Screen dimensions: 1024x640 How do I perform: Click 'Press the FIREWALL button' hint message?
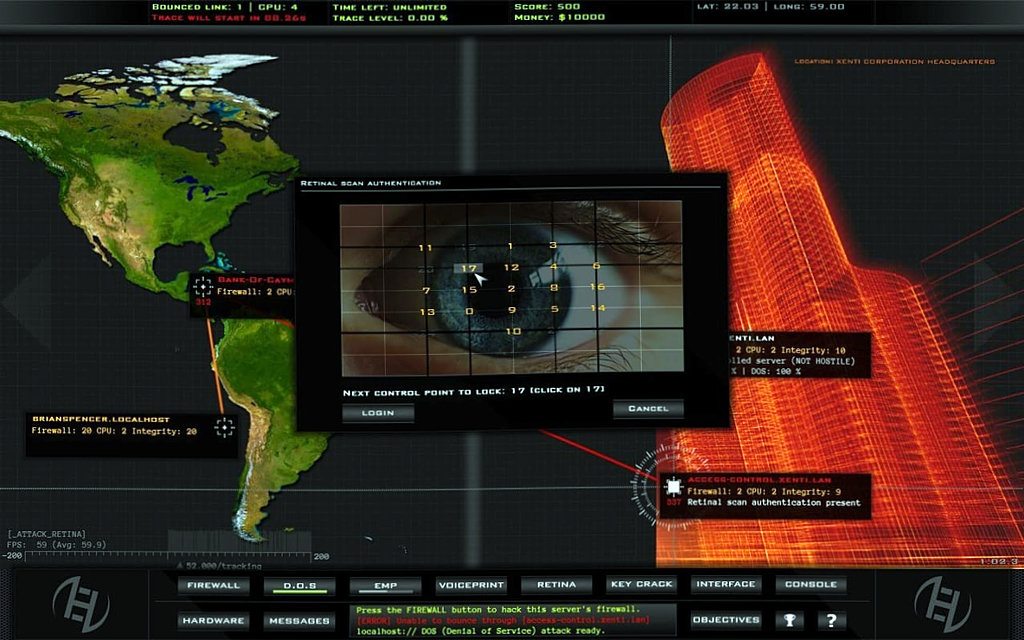tap(497, 609)
